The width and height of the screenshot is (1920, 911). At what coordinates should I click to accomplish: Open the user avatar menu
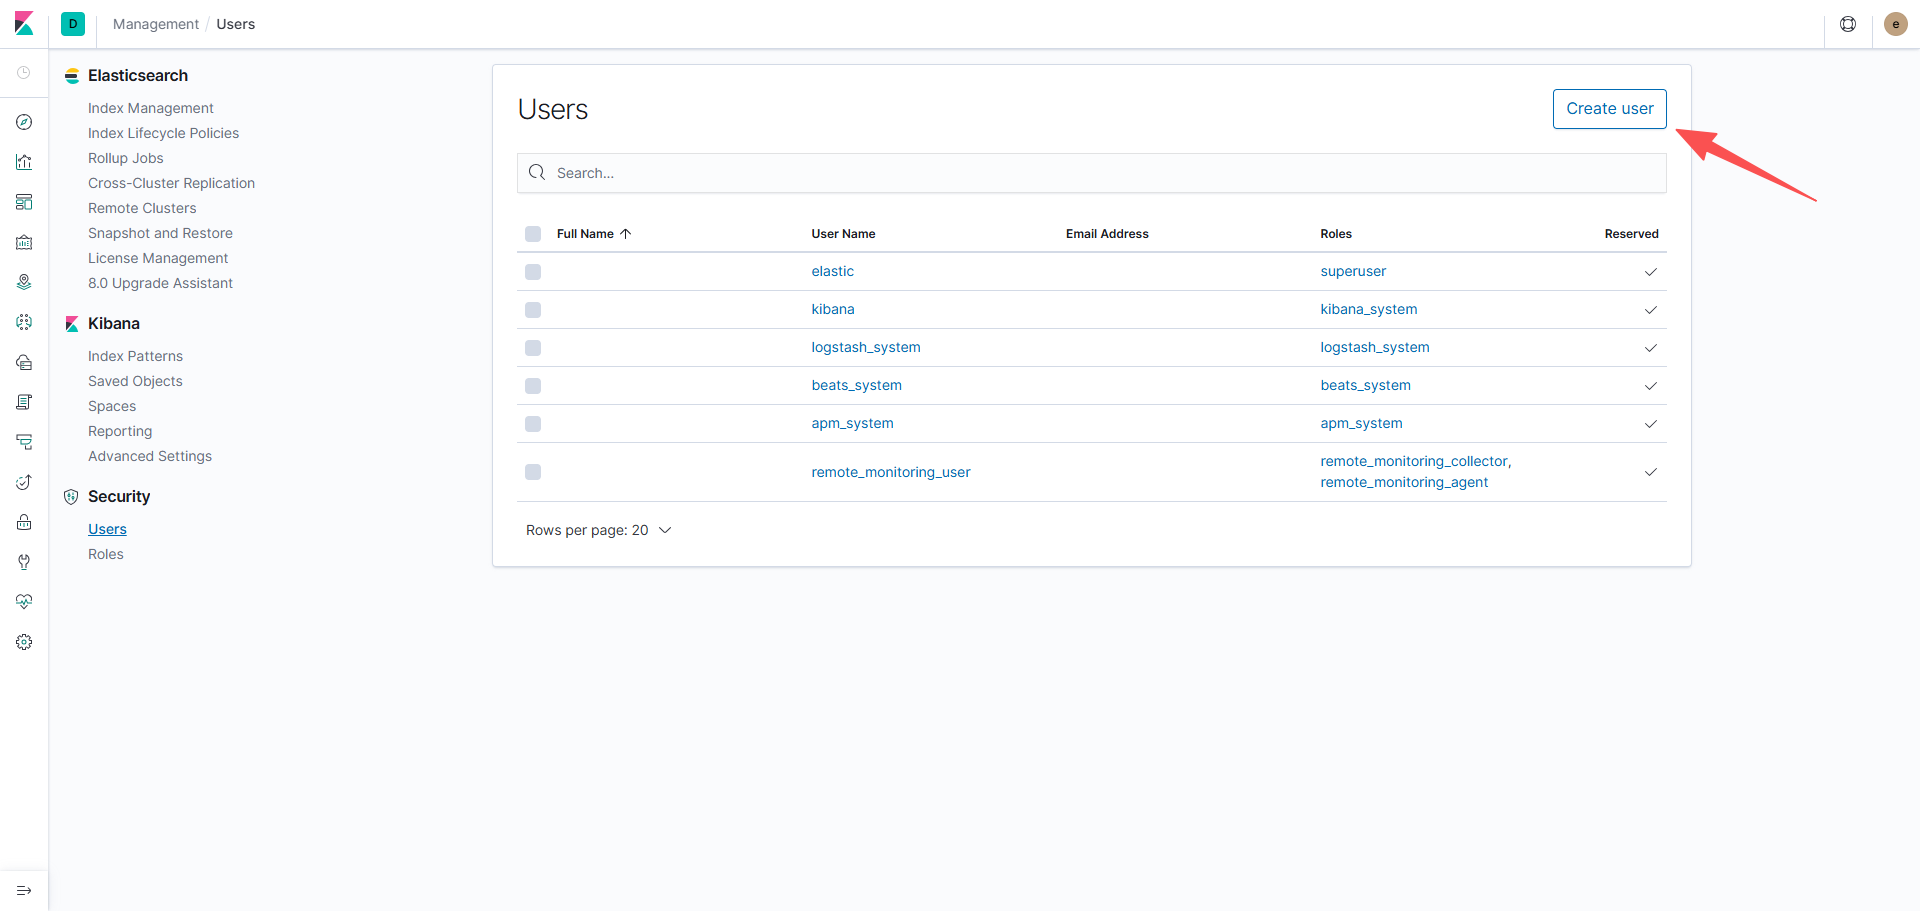[x=1895, y=24]
